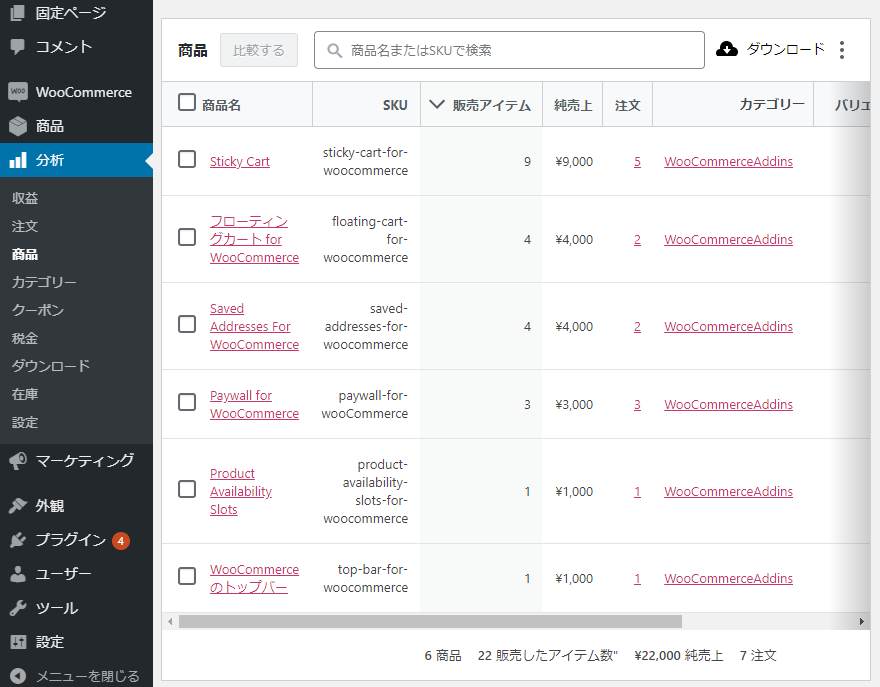Screen dimensions: 880x687
Task: Sort table by 注文 column header
Action: (x=627, y=105)
